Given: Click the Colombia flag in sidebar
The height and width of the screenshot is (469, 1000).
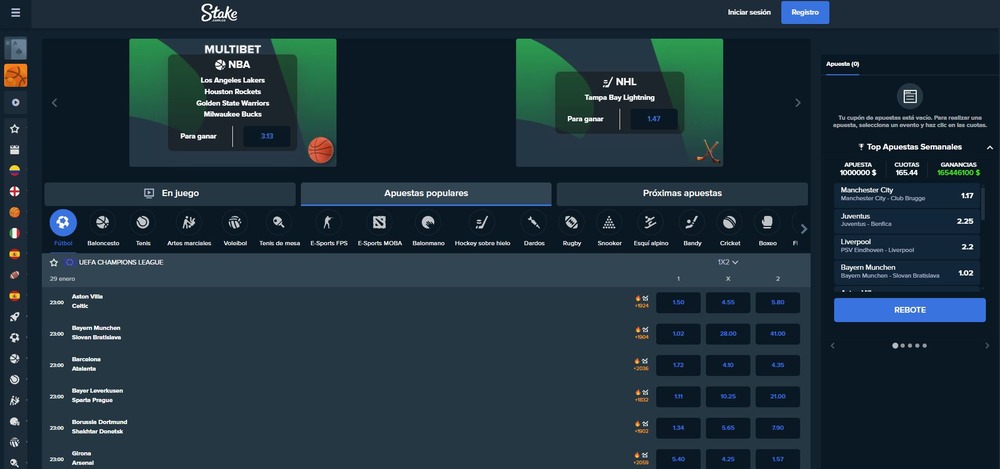Looking at the screenshot, I should tap(15, 170).
